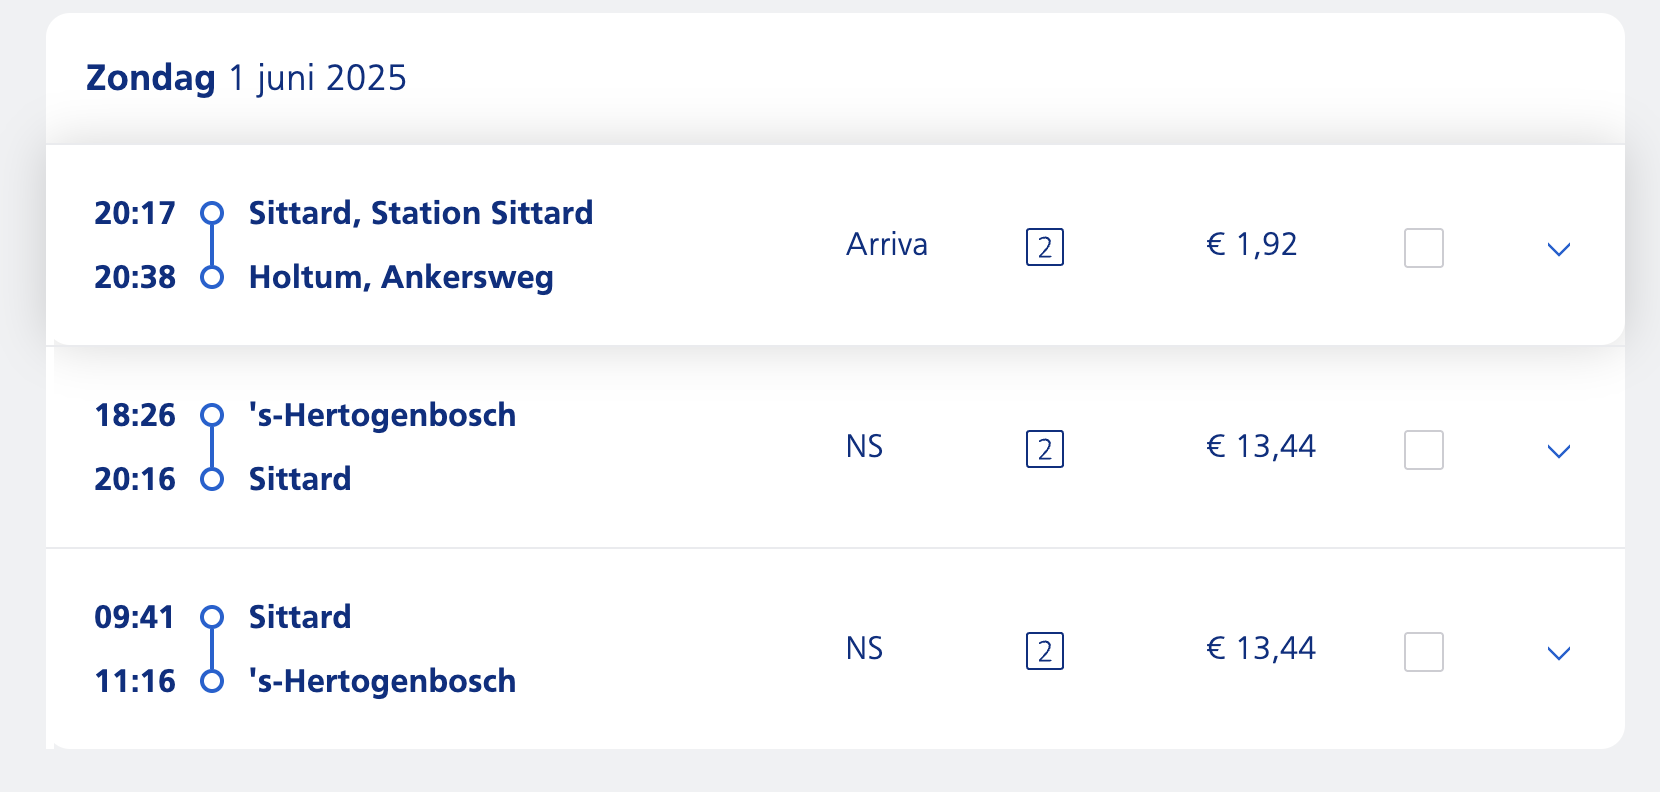The height and width of the screenshot is (792, 1660).
Task: Expand details of 18:26 NS trip
Action: [x=1558, y=451]
